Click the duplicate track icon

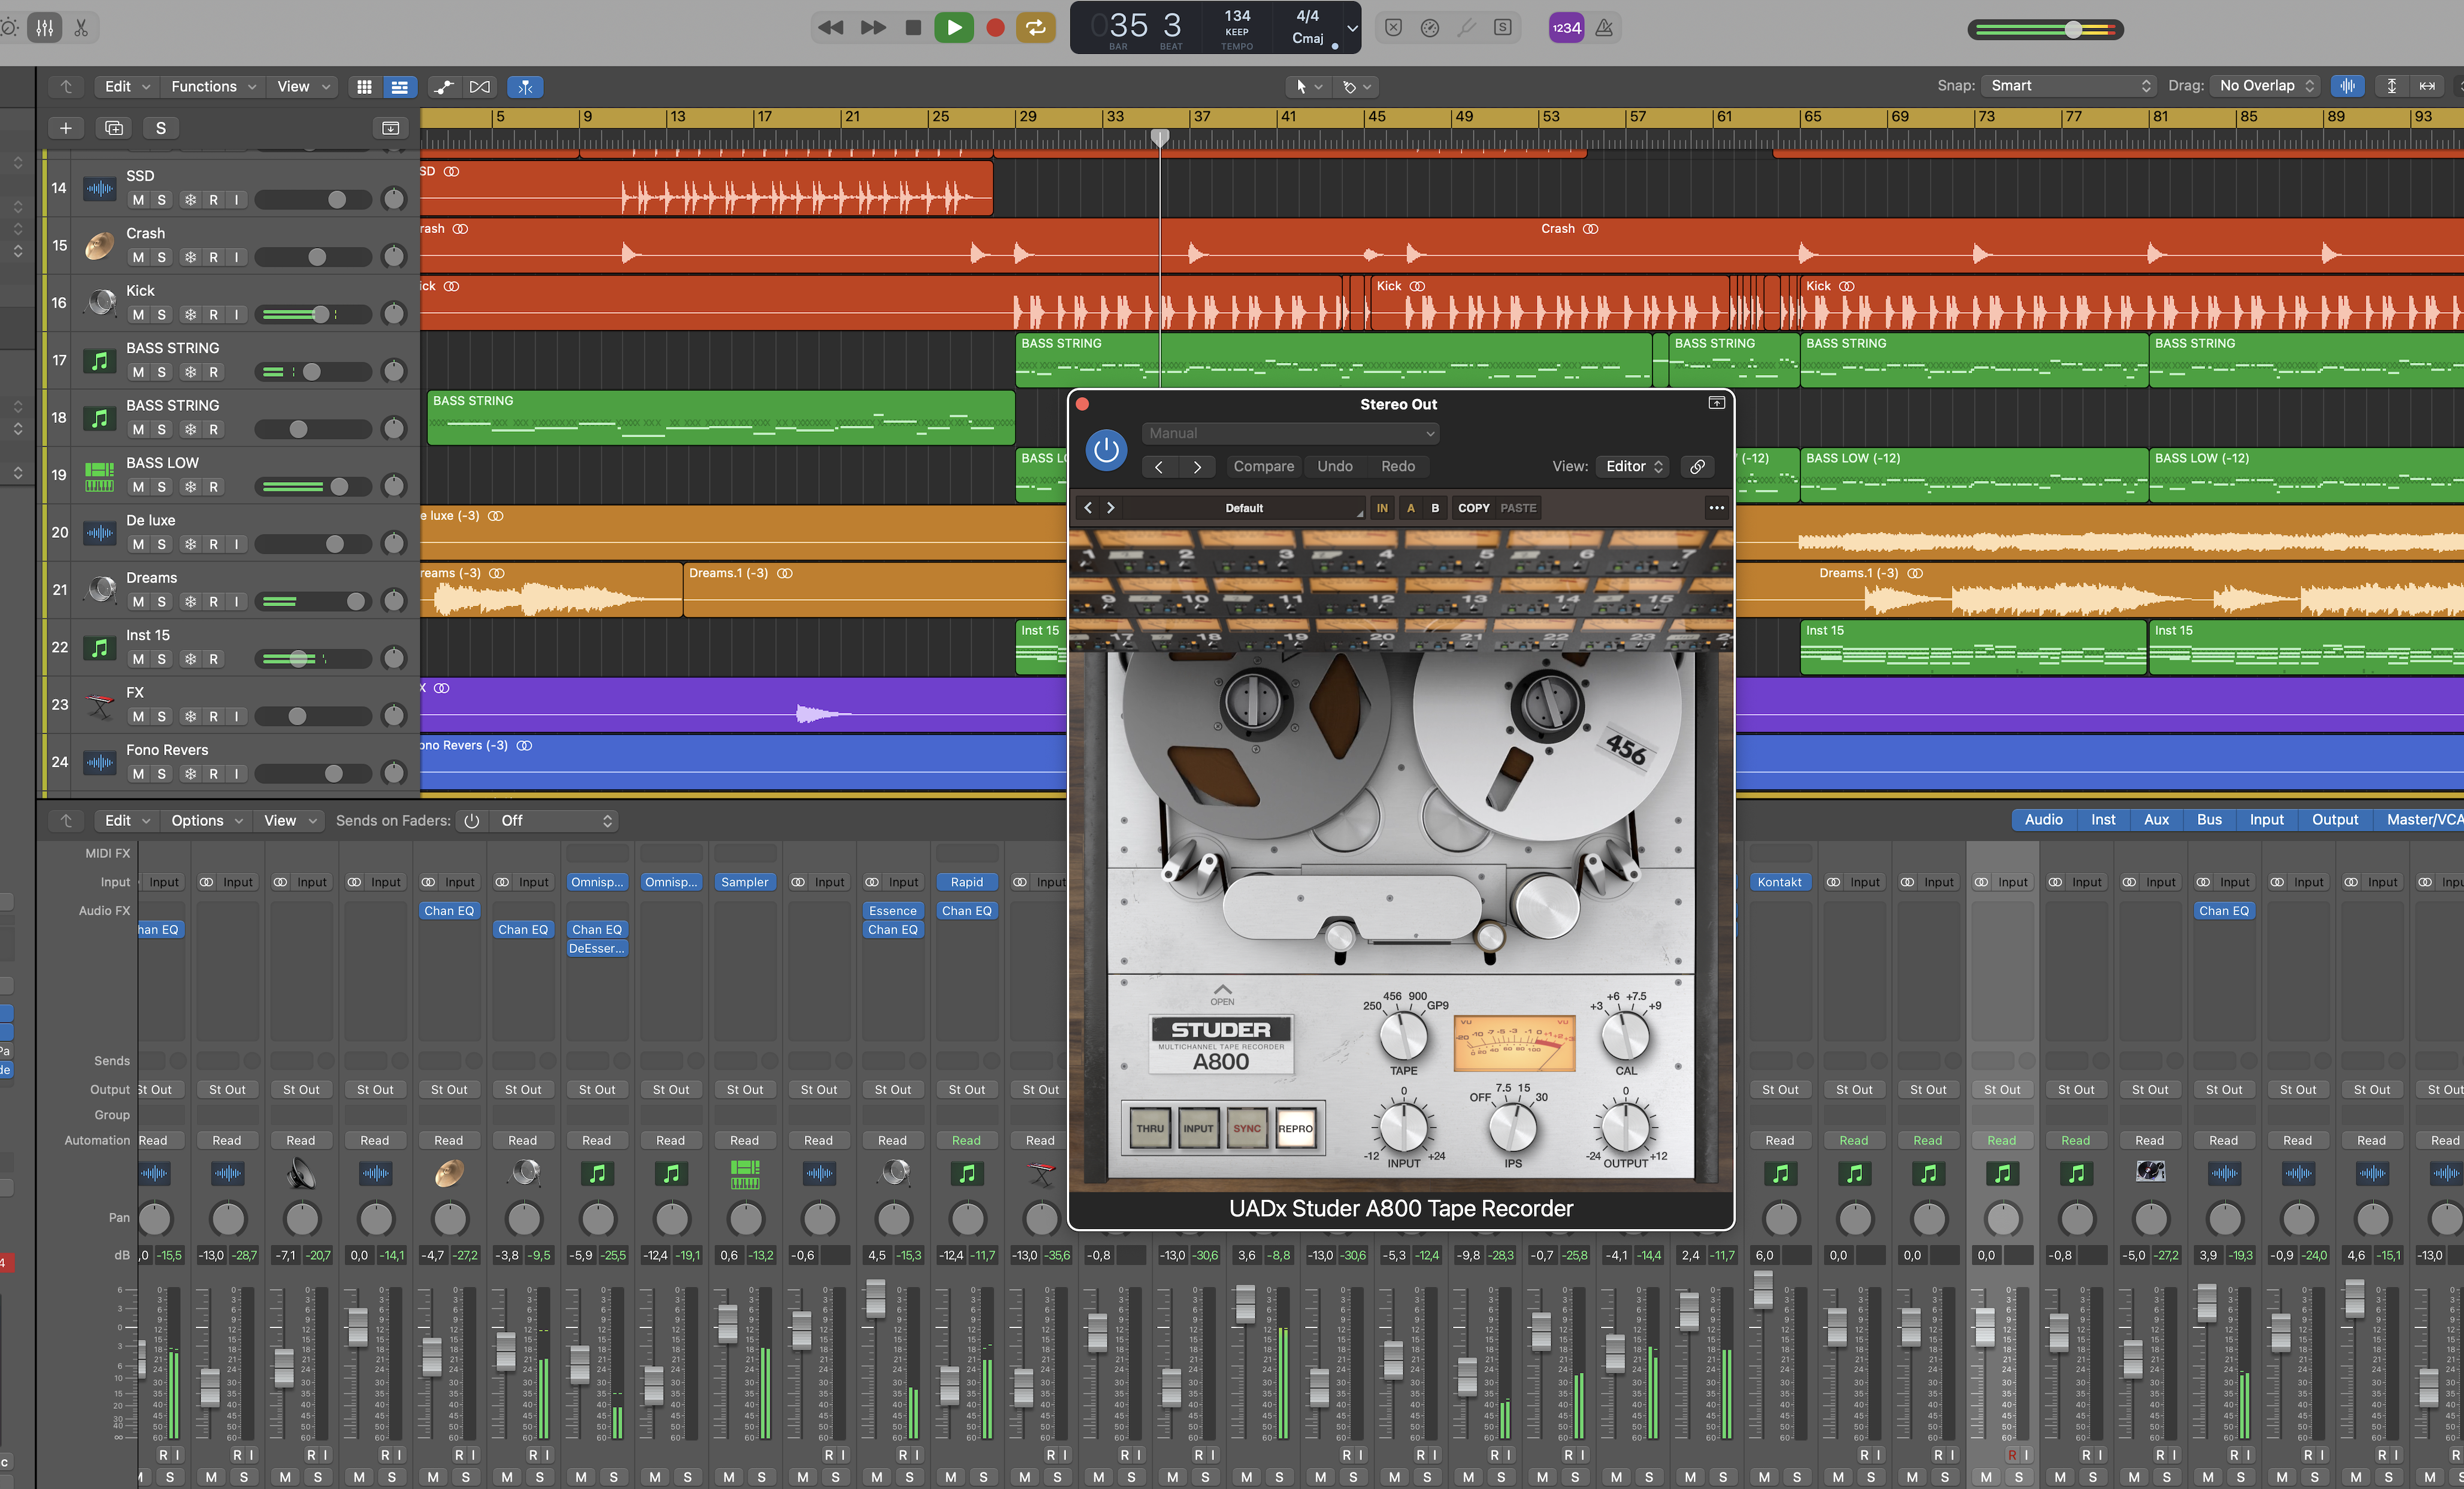tap(114, 128)
